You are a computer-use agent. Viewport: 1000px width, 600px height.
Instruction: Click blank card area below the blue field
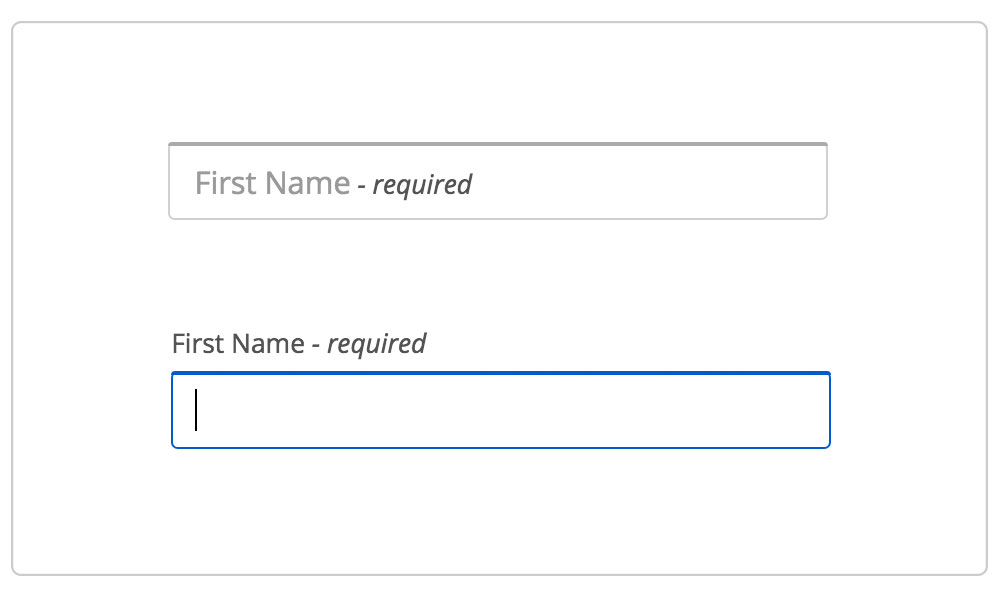pyautogui.click(x=501, y=510)
